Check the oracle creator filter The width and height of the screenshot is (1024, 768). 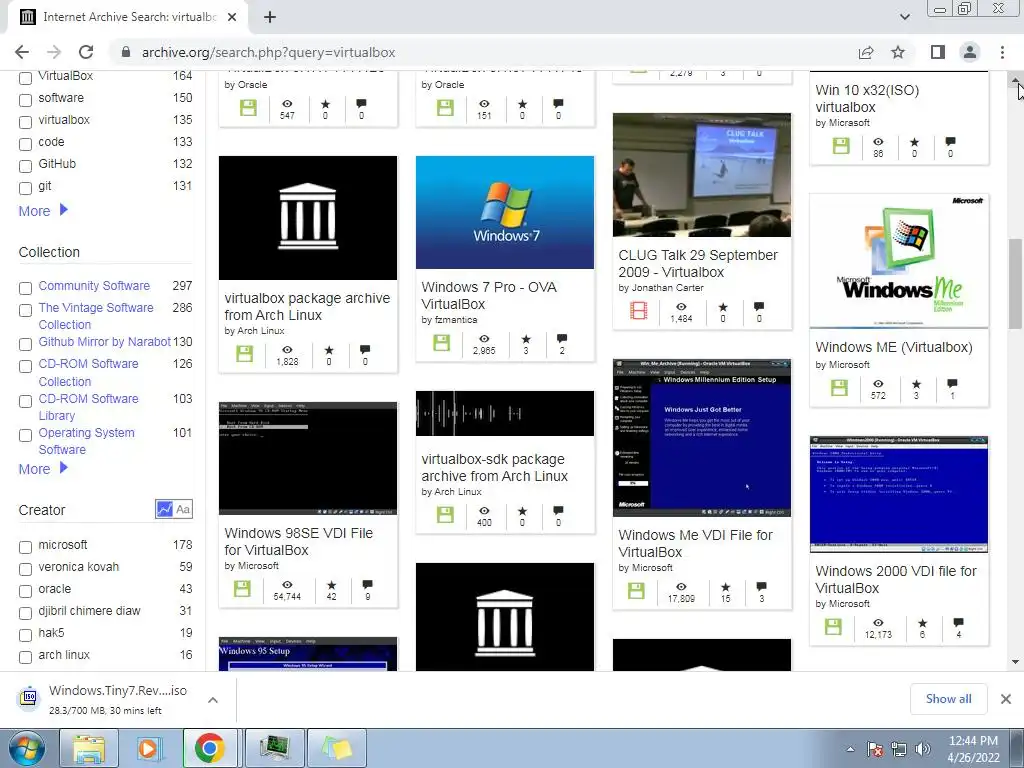(25, 591)
